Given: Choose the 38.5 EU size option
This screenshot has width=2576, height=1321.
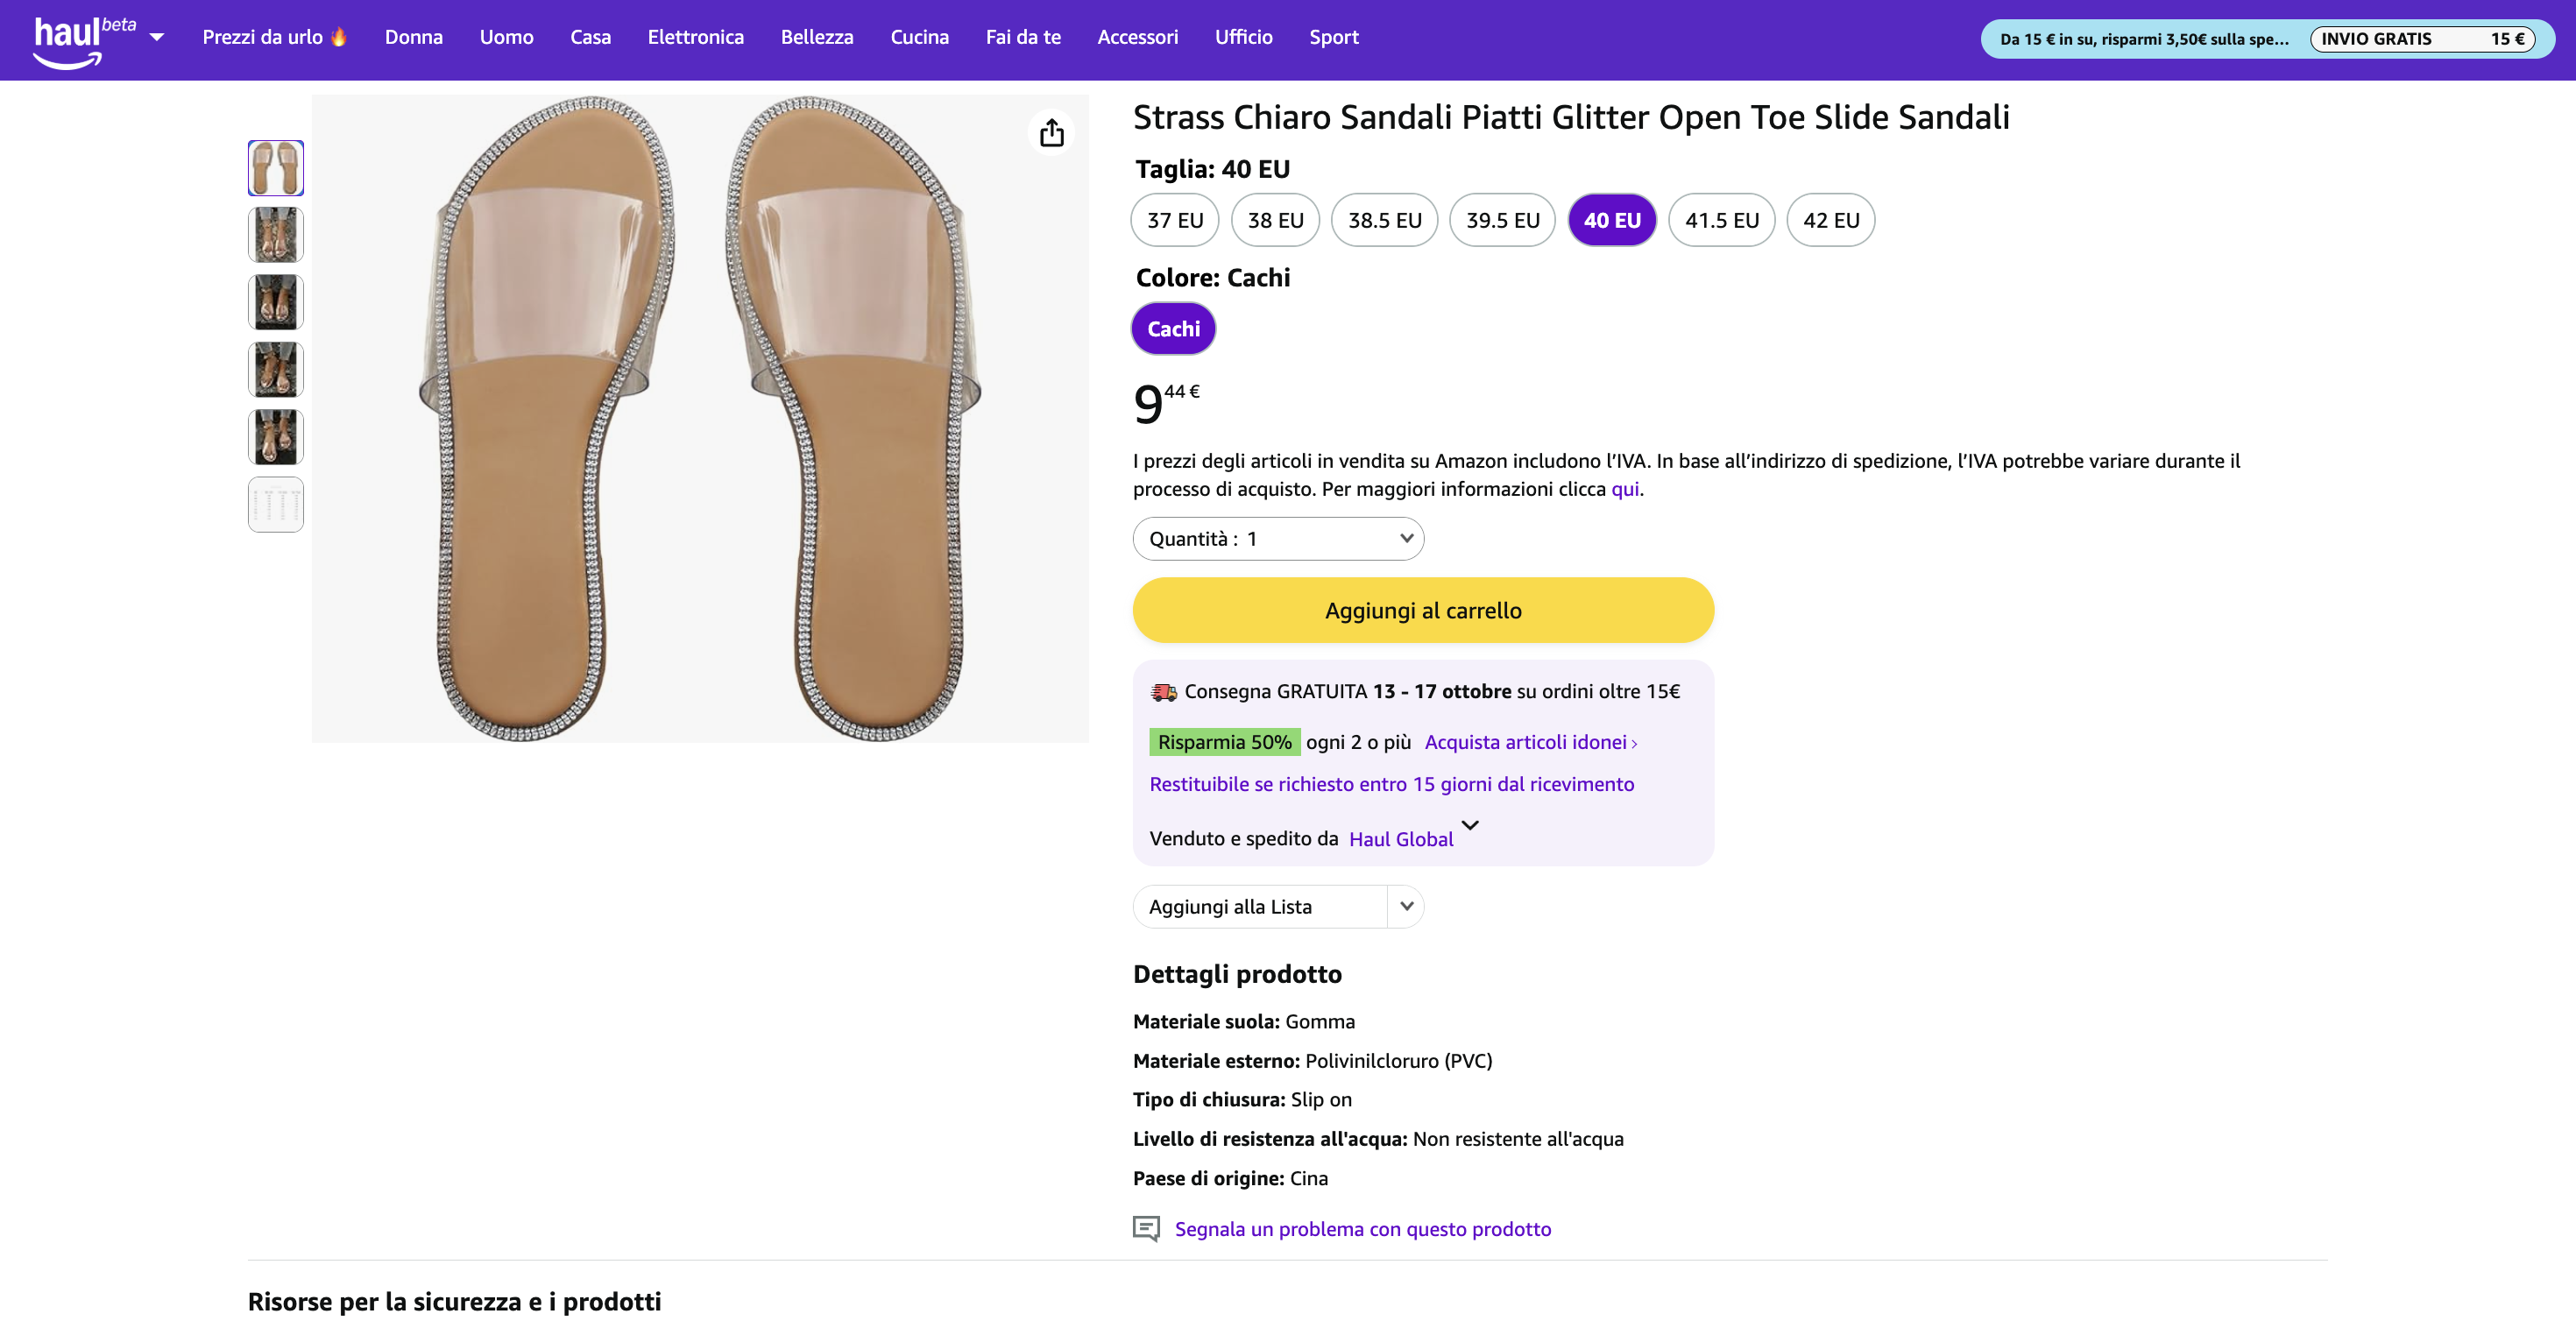Looking at the screenshot, I should [x=1384, y=220].
